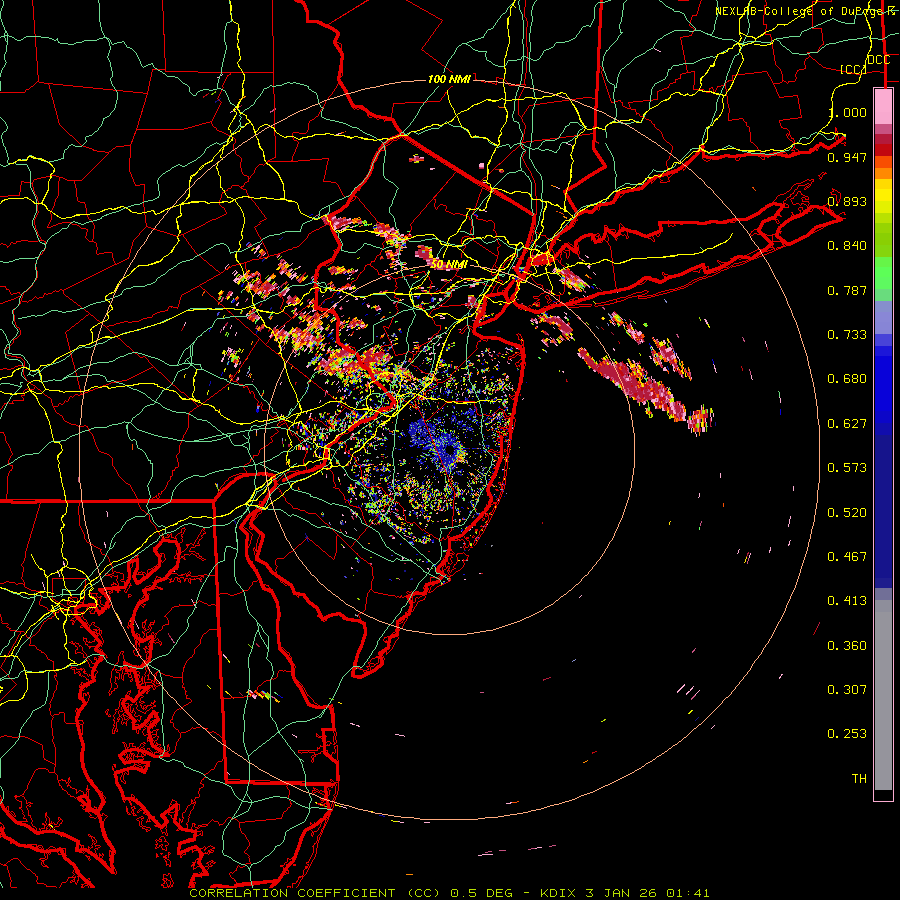
Task: Pick the pink top segment of the color bar
Action: 883,107
